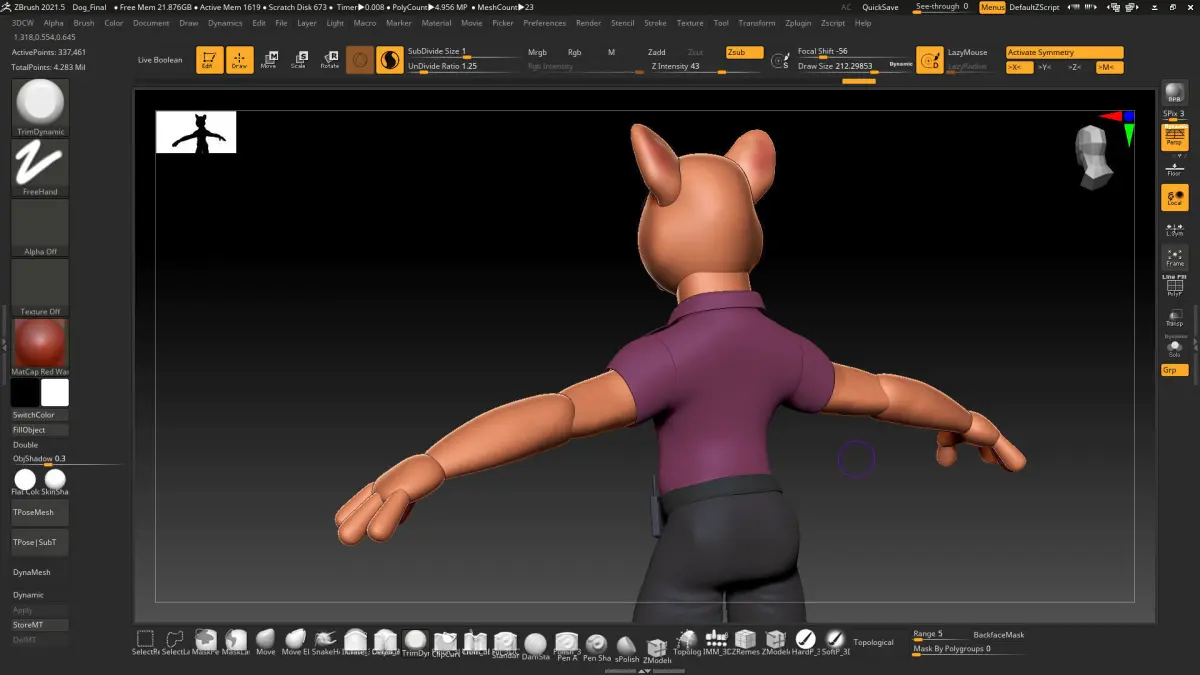The height and width of the screenshot is (675, 1200).
Task: Open the Alpha Off selector
Action: click(x=40, y=227)
